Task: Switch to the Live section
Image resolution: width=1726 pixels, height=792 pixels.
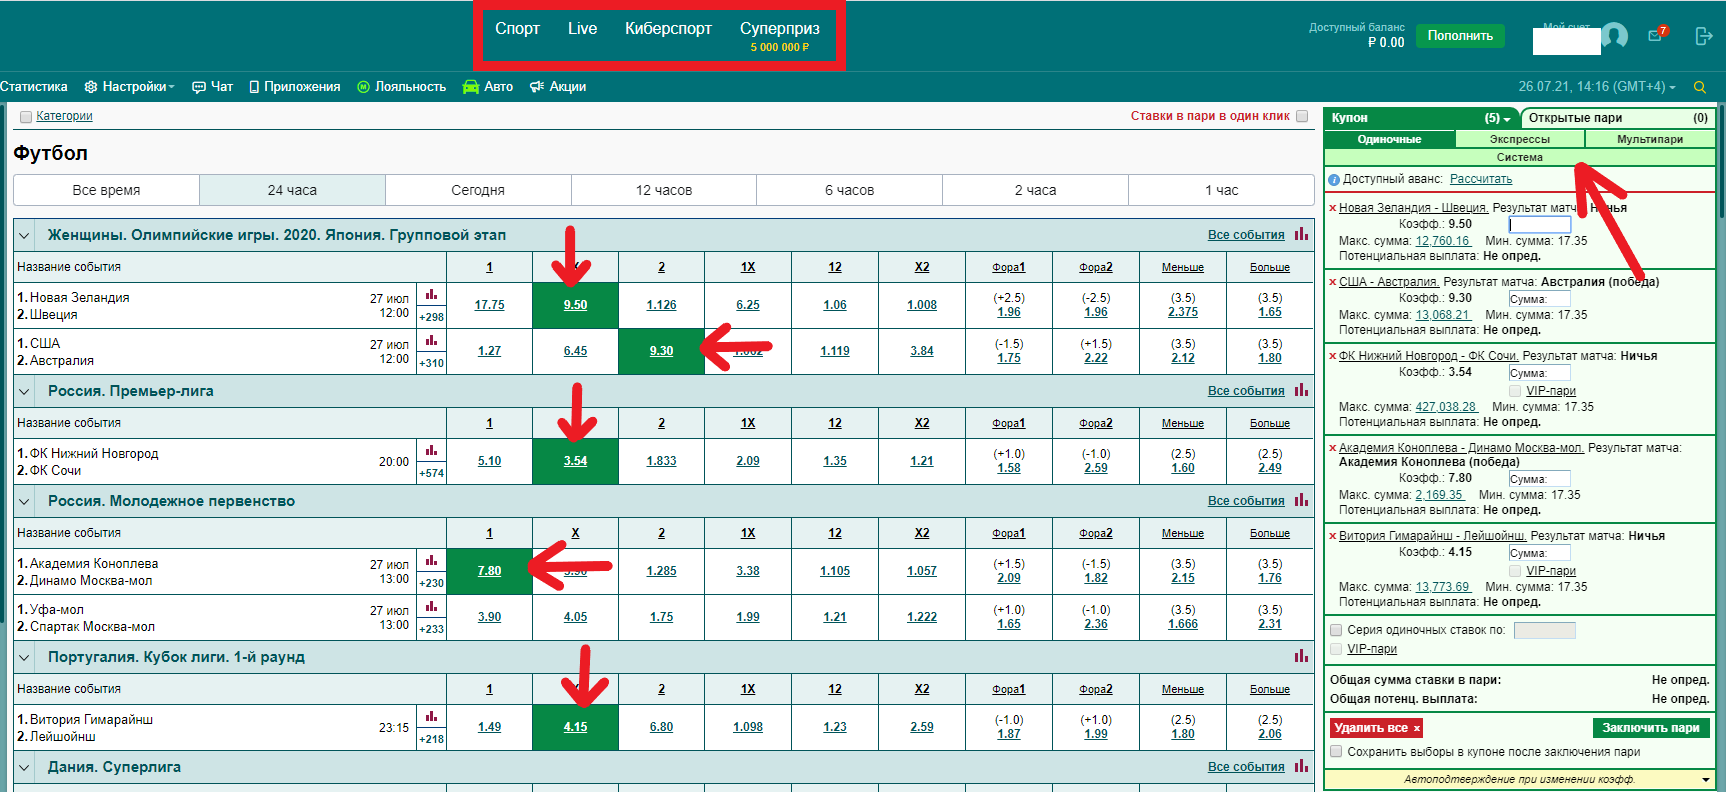Action: (x=582, y=29)
